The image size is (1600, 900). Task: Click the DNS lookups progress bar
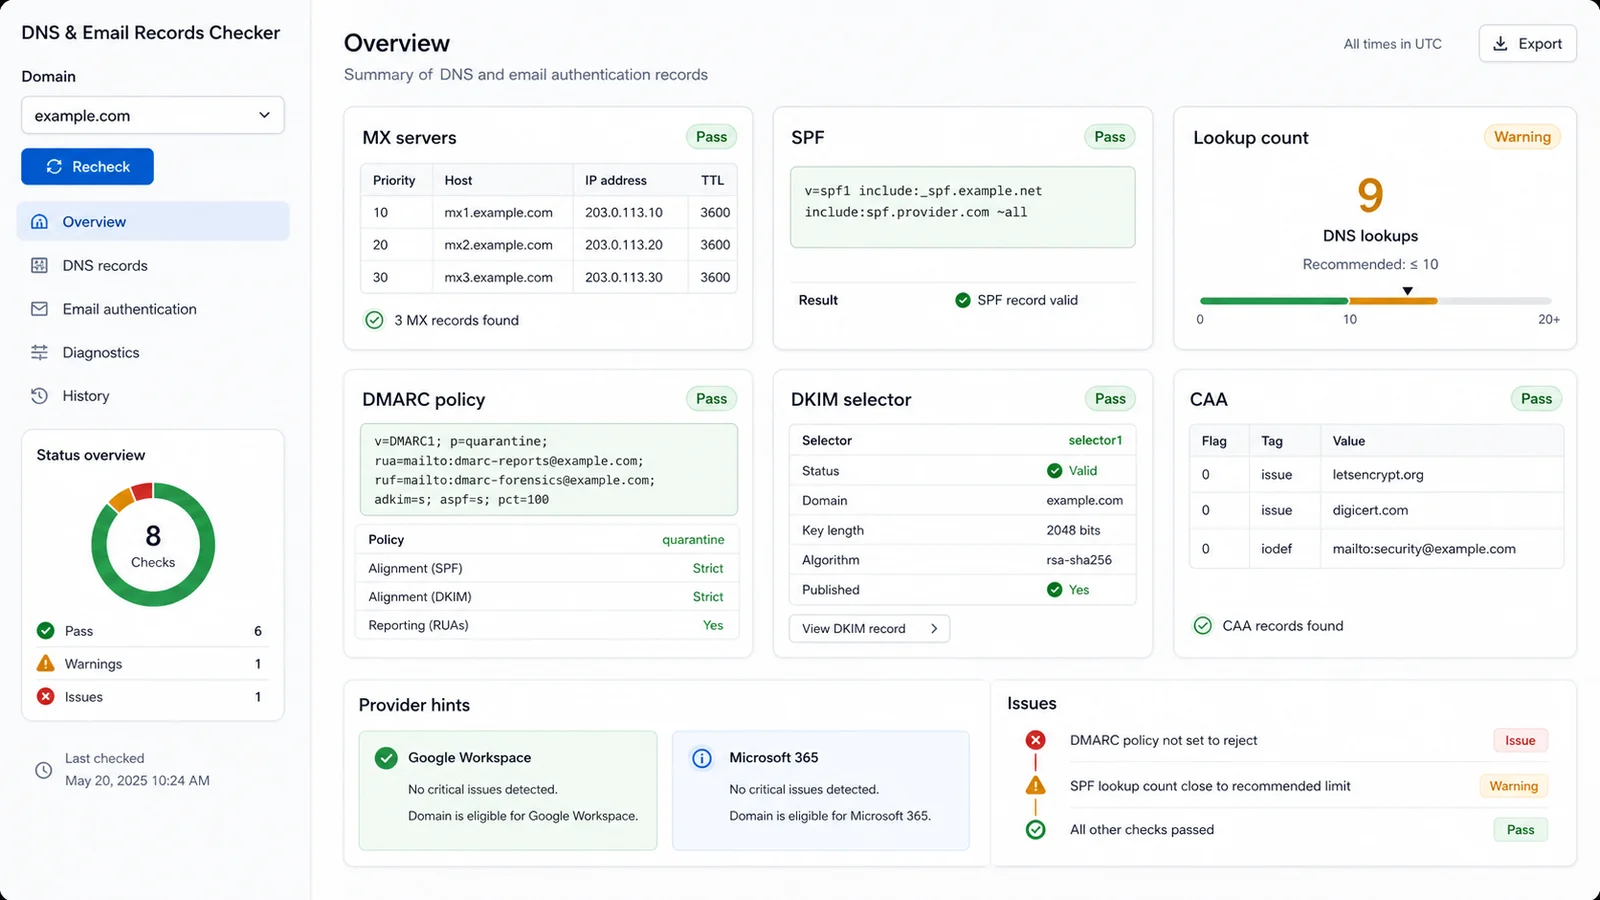point(1375,301)
